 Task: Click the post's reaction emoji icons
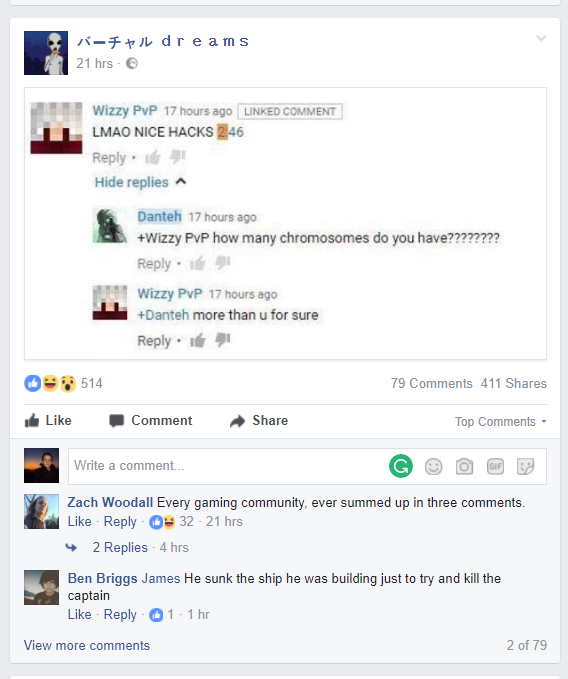[50, 383]
